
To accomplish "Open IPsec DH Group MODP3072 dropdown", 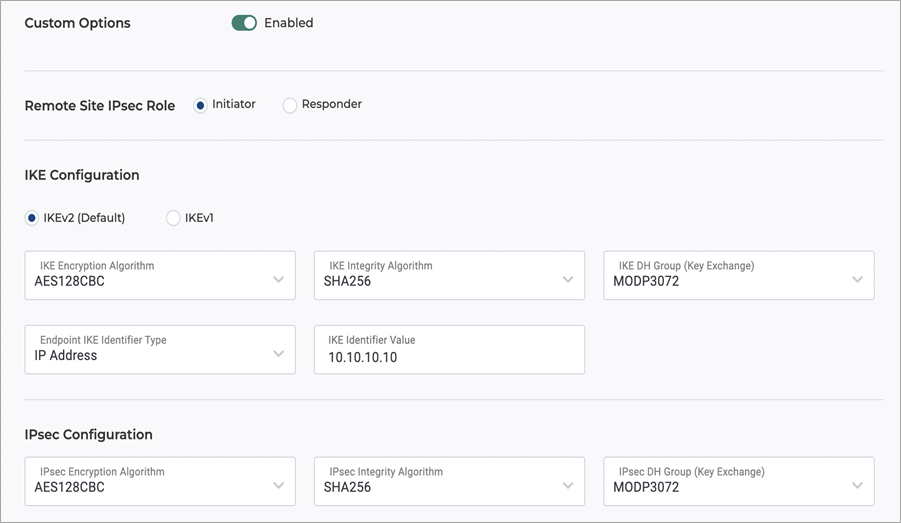I will point(739,482).
